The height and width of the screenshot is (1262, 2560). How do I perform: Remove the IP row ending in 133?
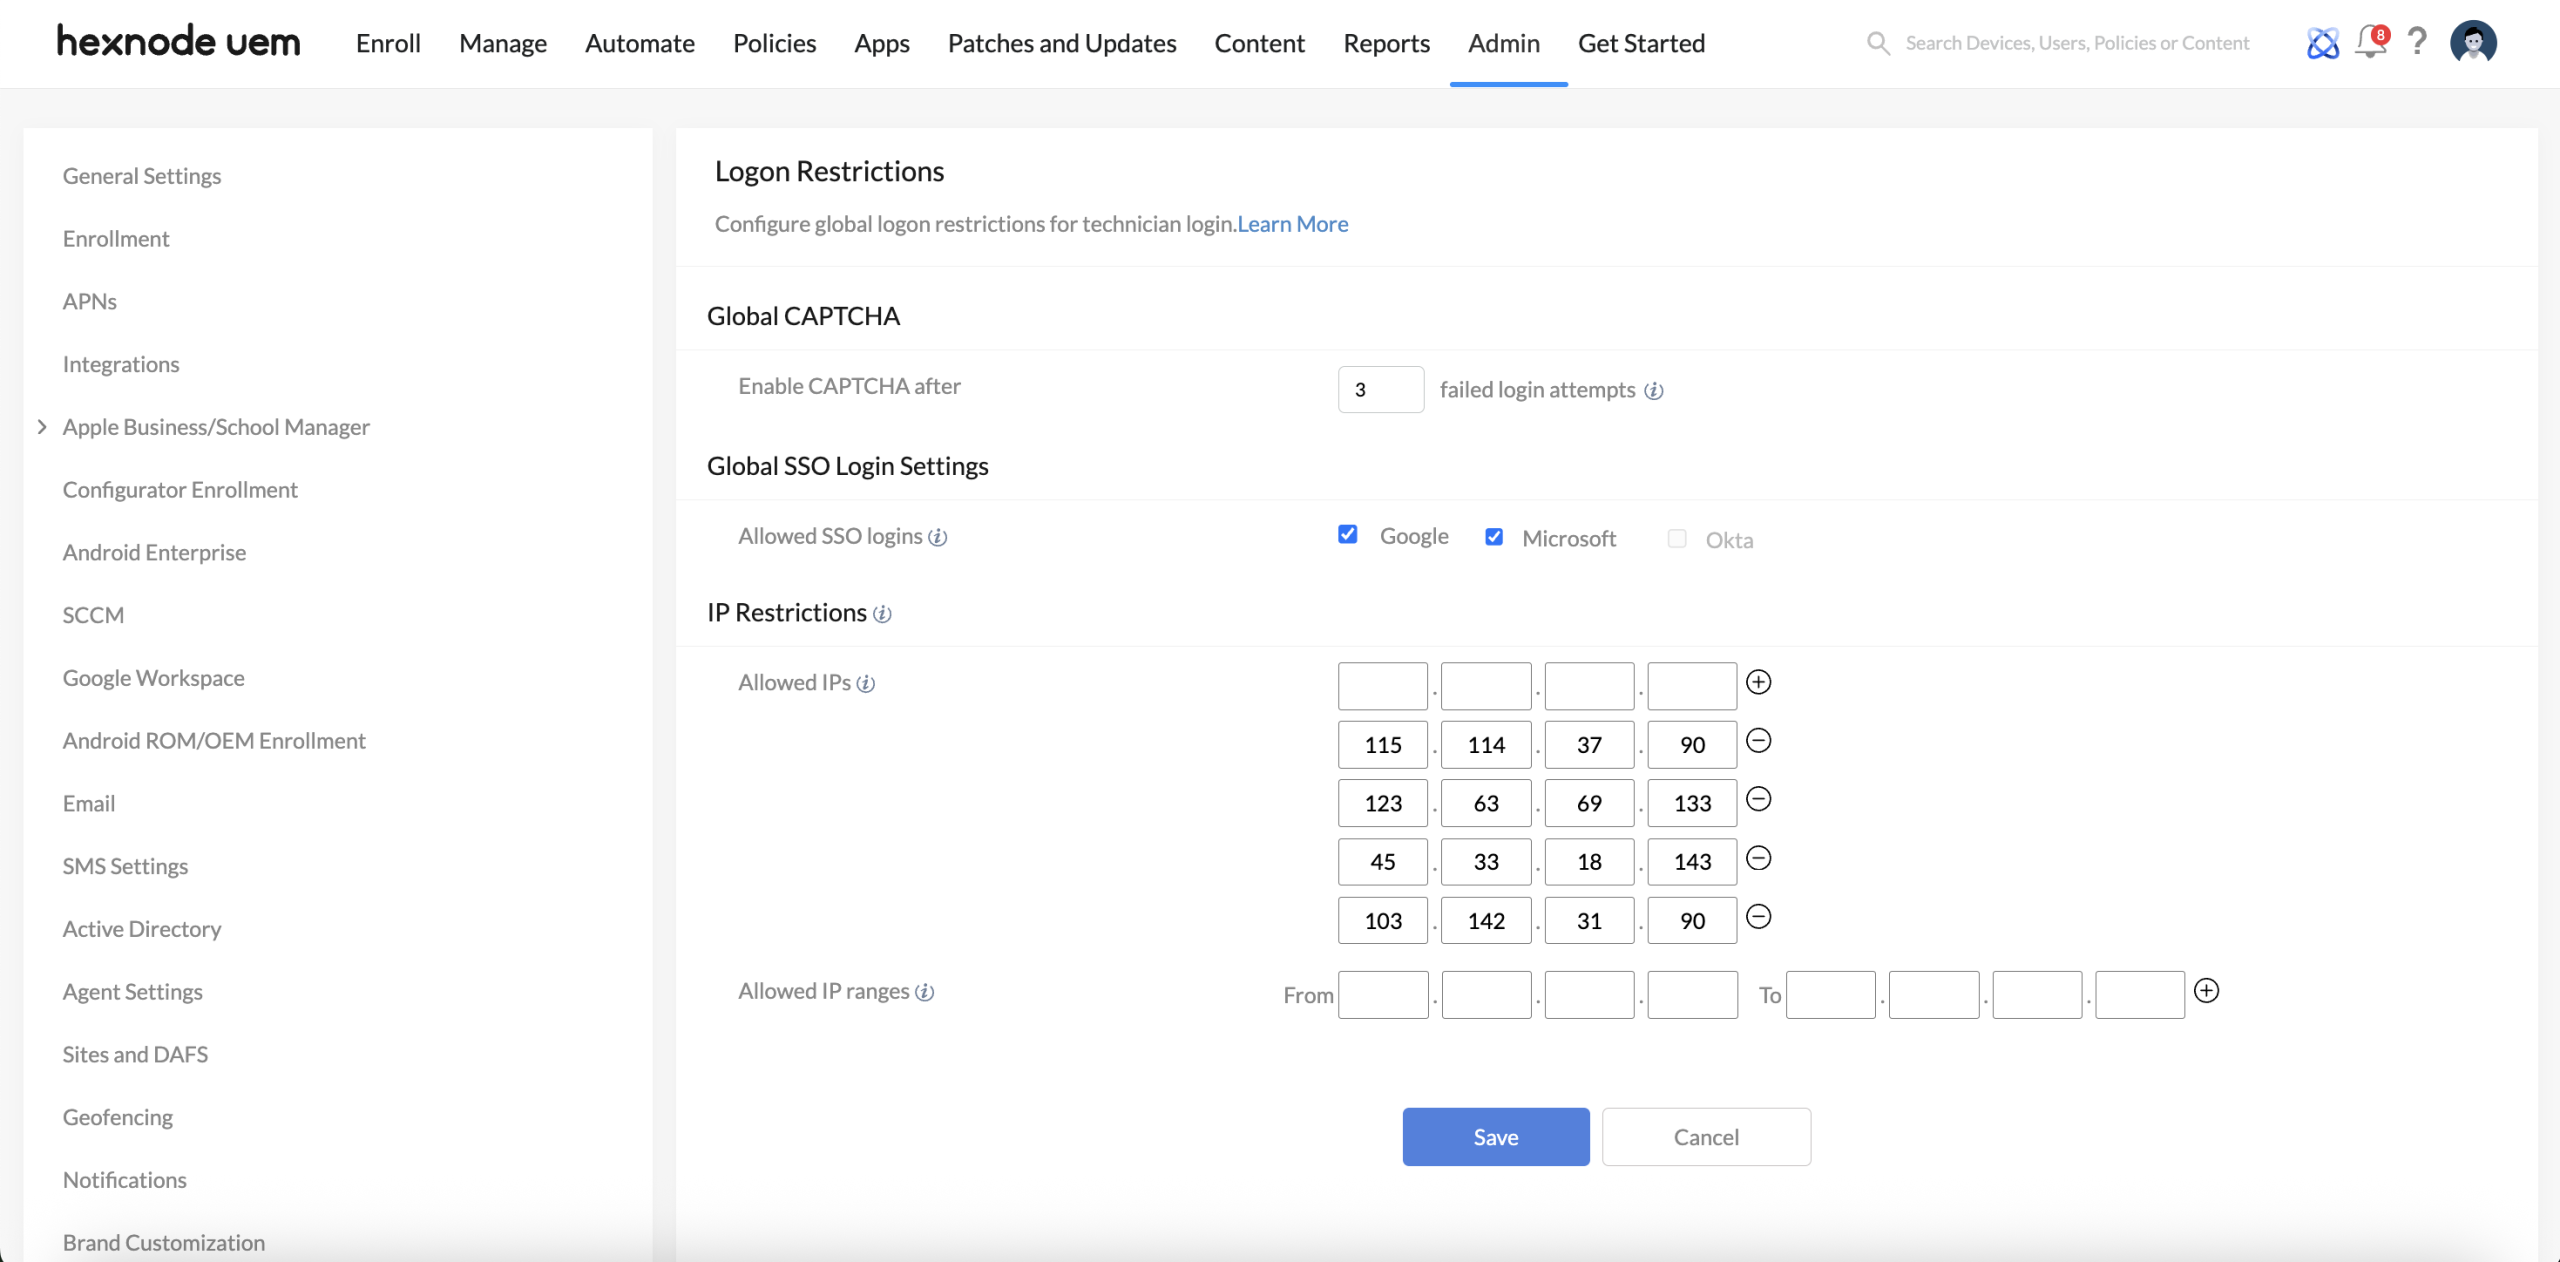click(1759, 800)
